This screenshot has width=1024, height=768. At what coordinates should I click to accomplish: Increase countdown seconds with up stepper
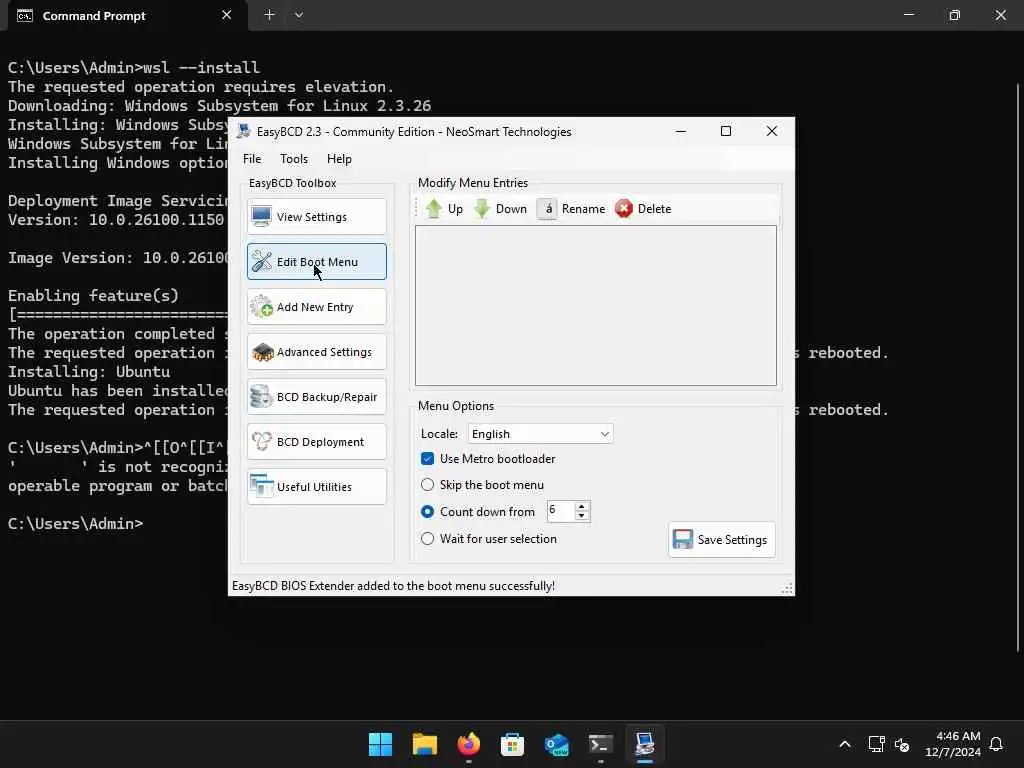click(582, 506)
